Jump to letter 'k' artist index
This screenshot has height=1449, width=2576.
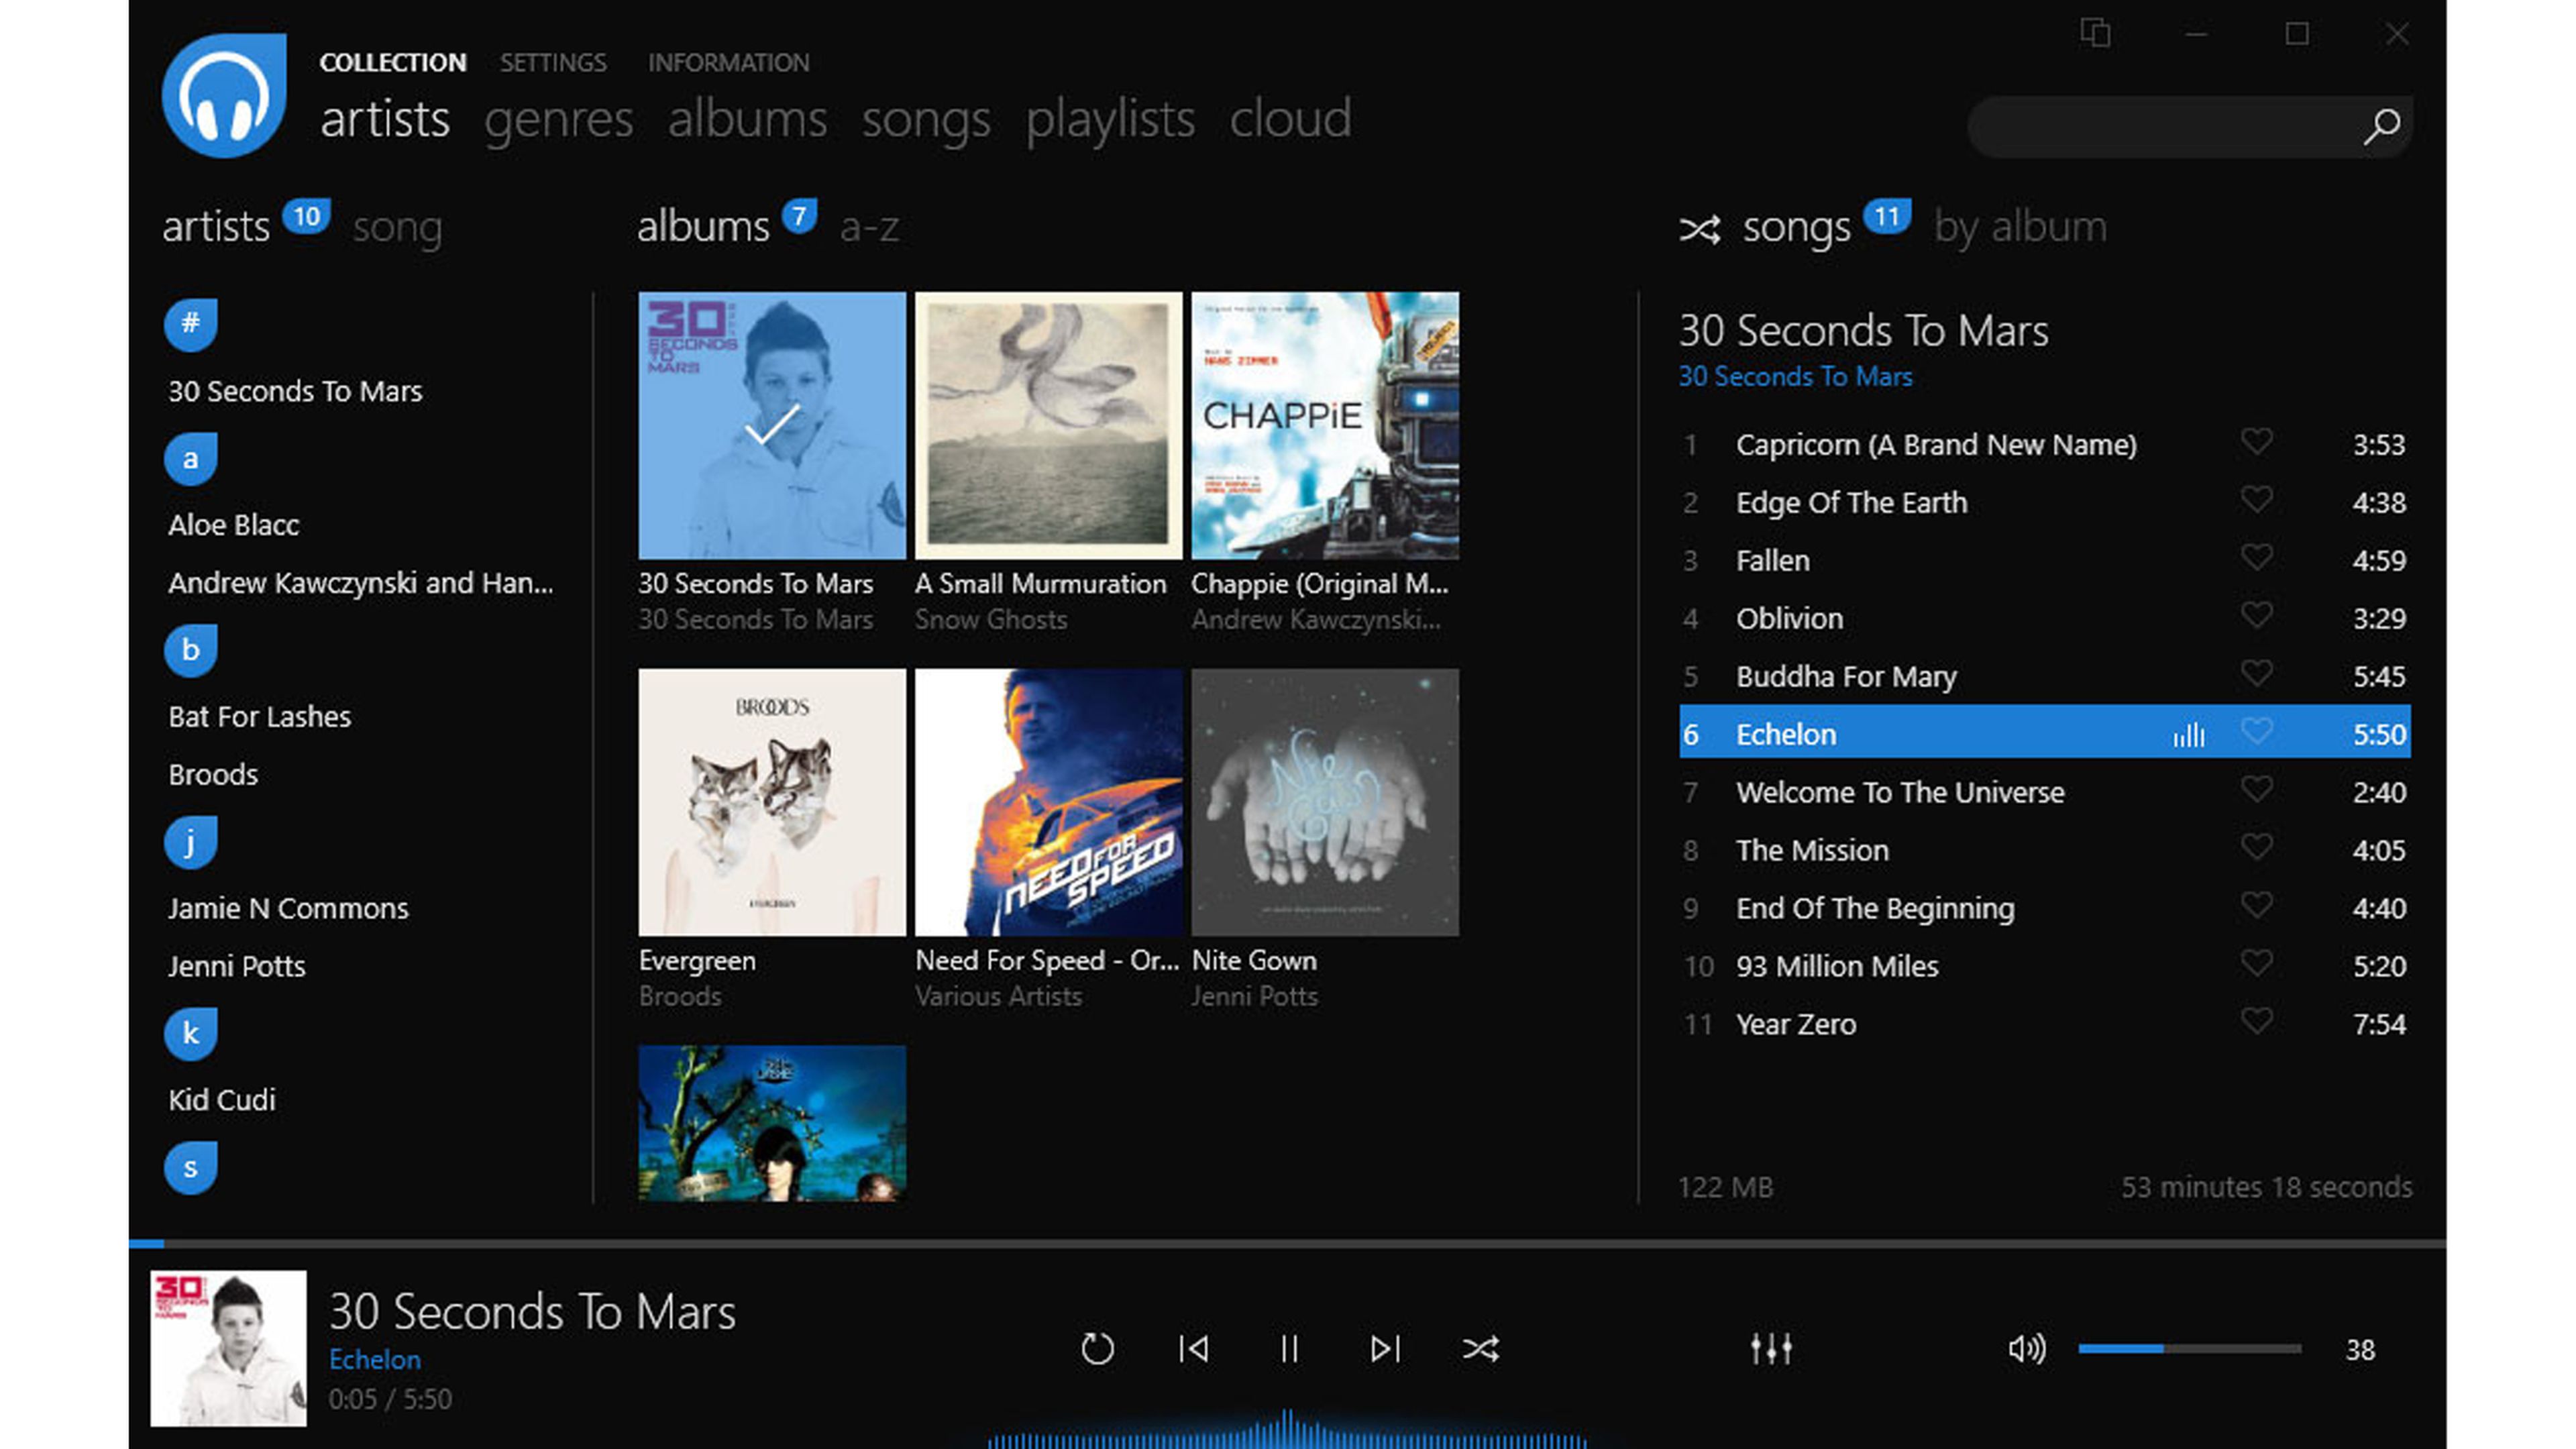point(190,1034)
